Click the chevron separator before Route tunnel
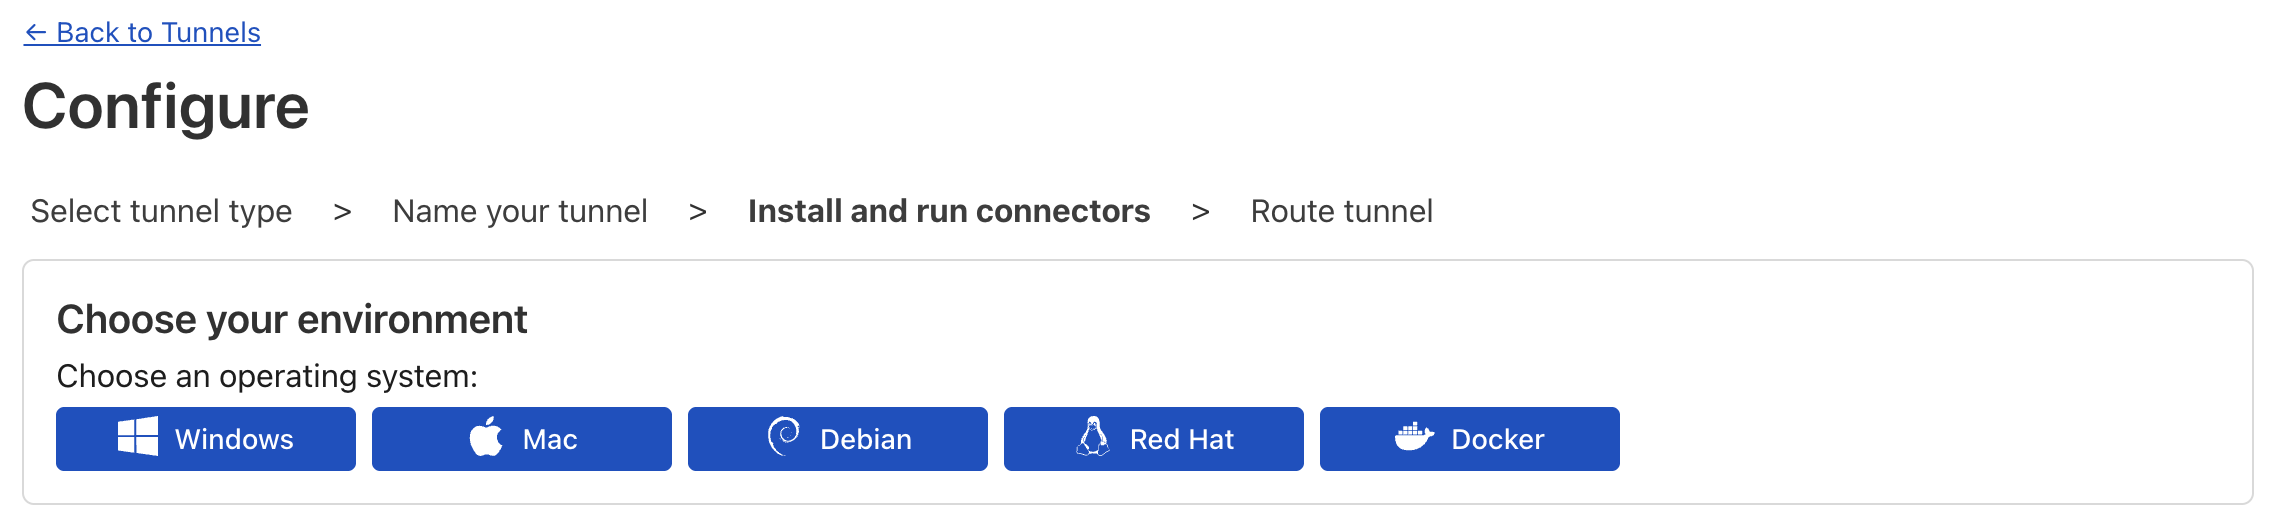Image resolution: width=2280 pixels, height=532 pixels. coord(1201,212)
